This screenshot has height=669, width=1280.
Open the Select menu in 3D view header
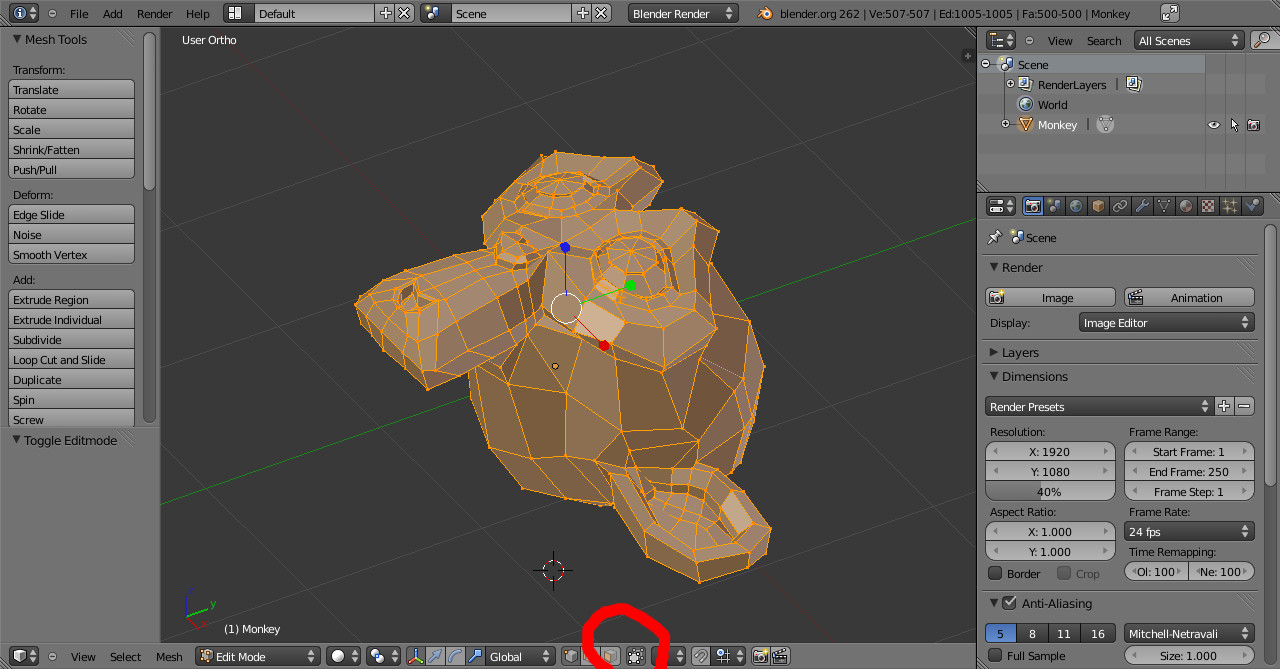click(x=125, y=657)
